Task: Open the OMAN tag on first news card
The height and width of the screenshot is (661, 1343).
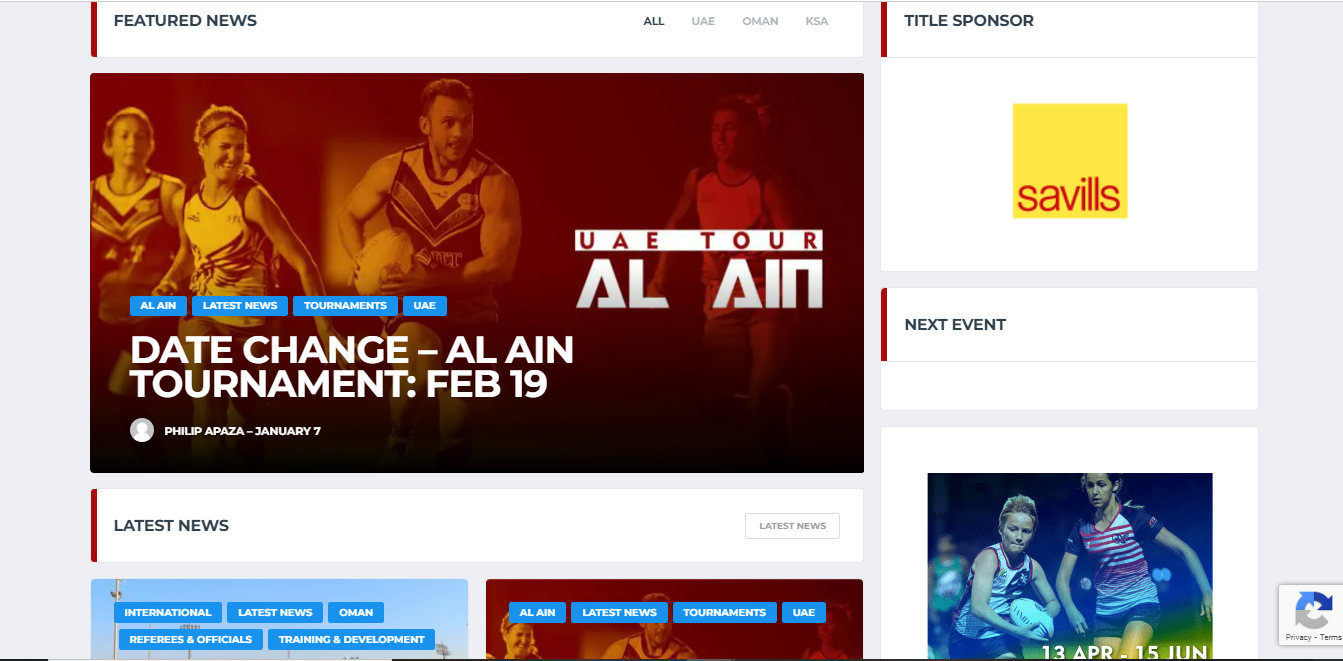Action: tap(356, 613)
